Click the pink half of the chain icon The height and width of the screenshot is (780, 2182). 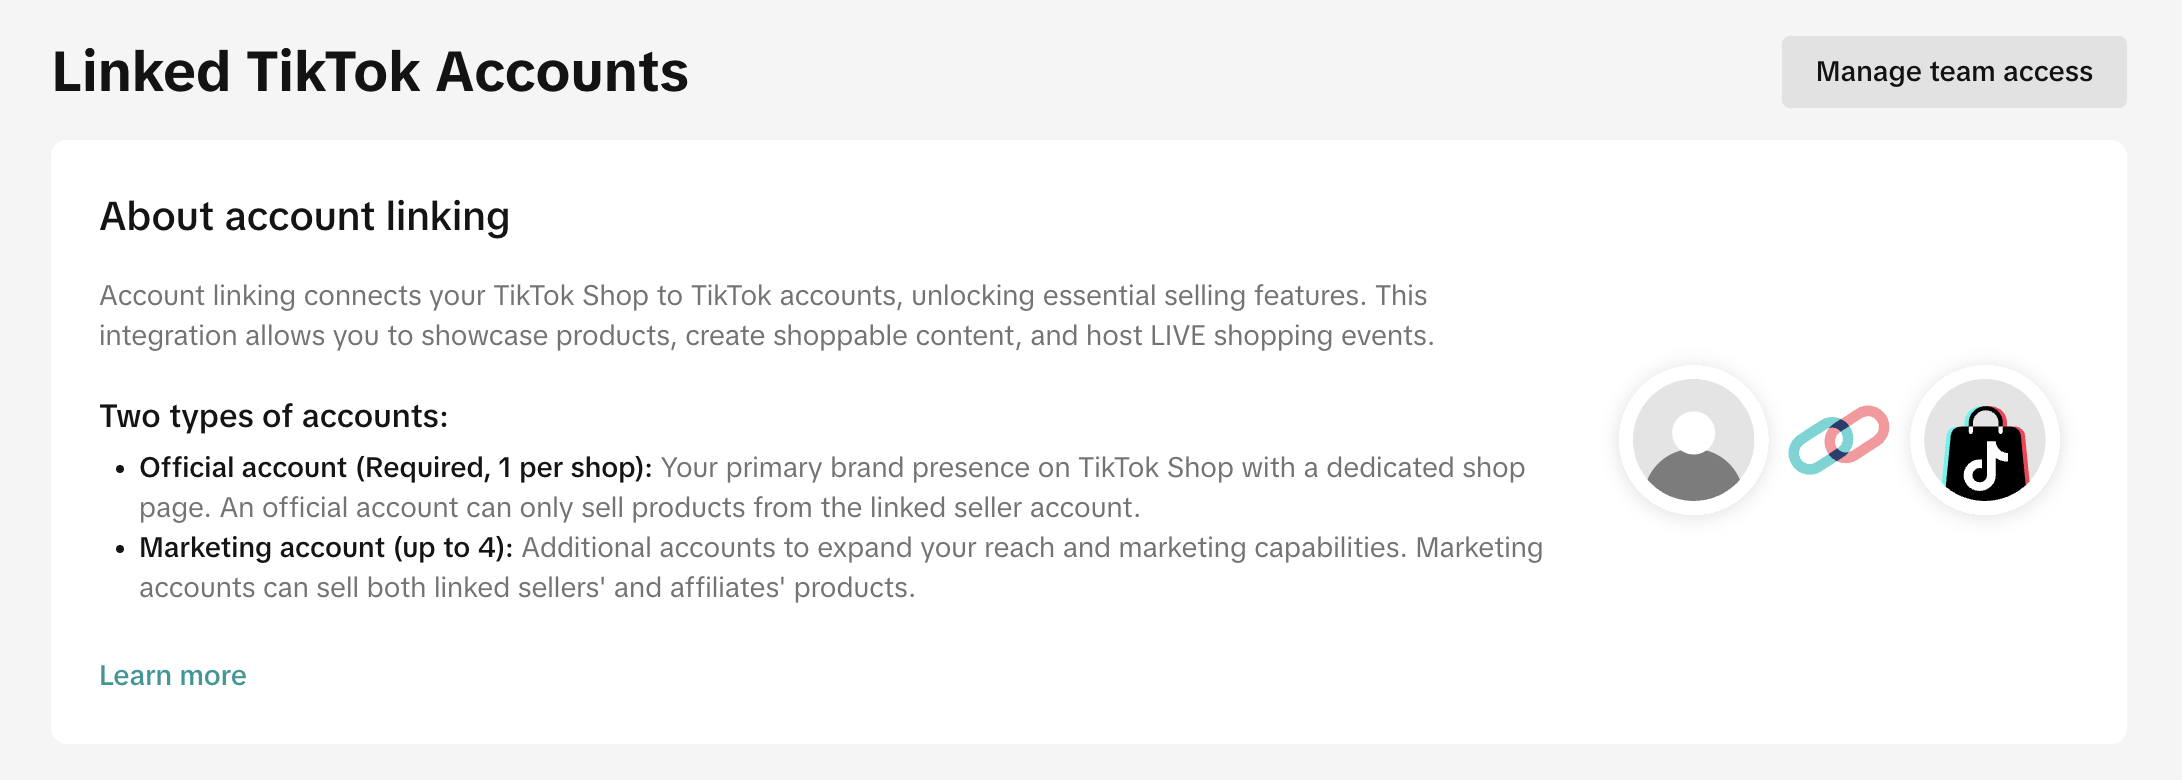coord(1866,428)
